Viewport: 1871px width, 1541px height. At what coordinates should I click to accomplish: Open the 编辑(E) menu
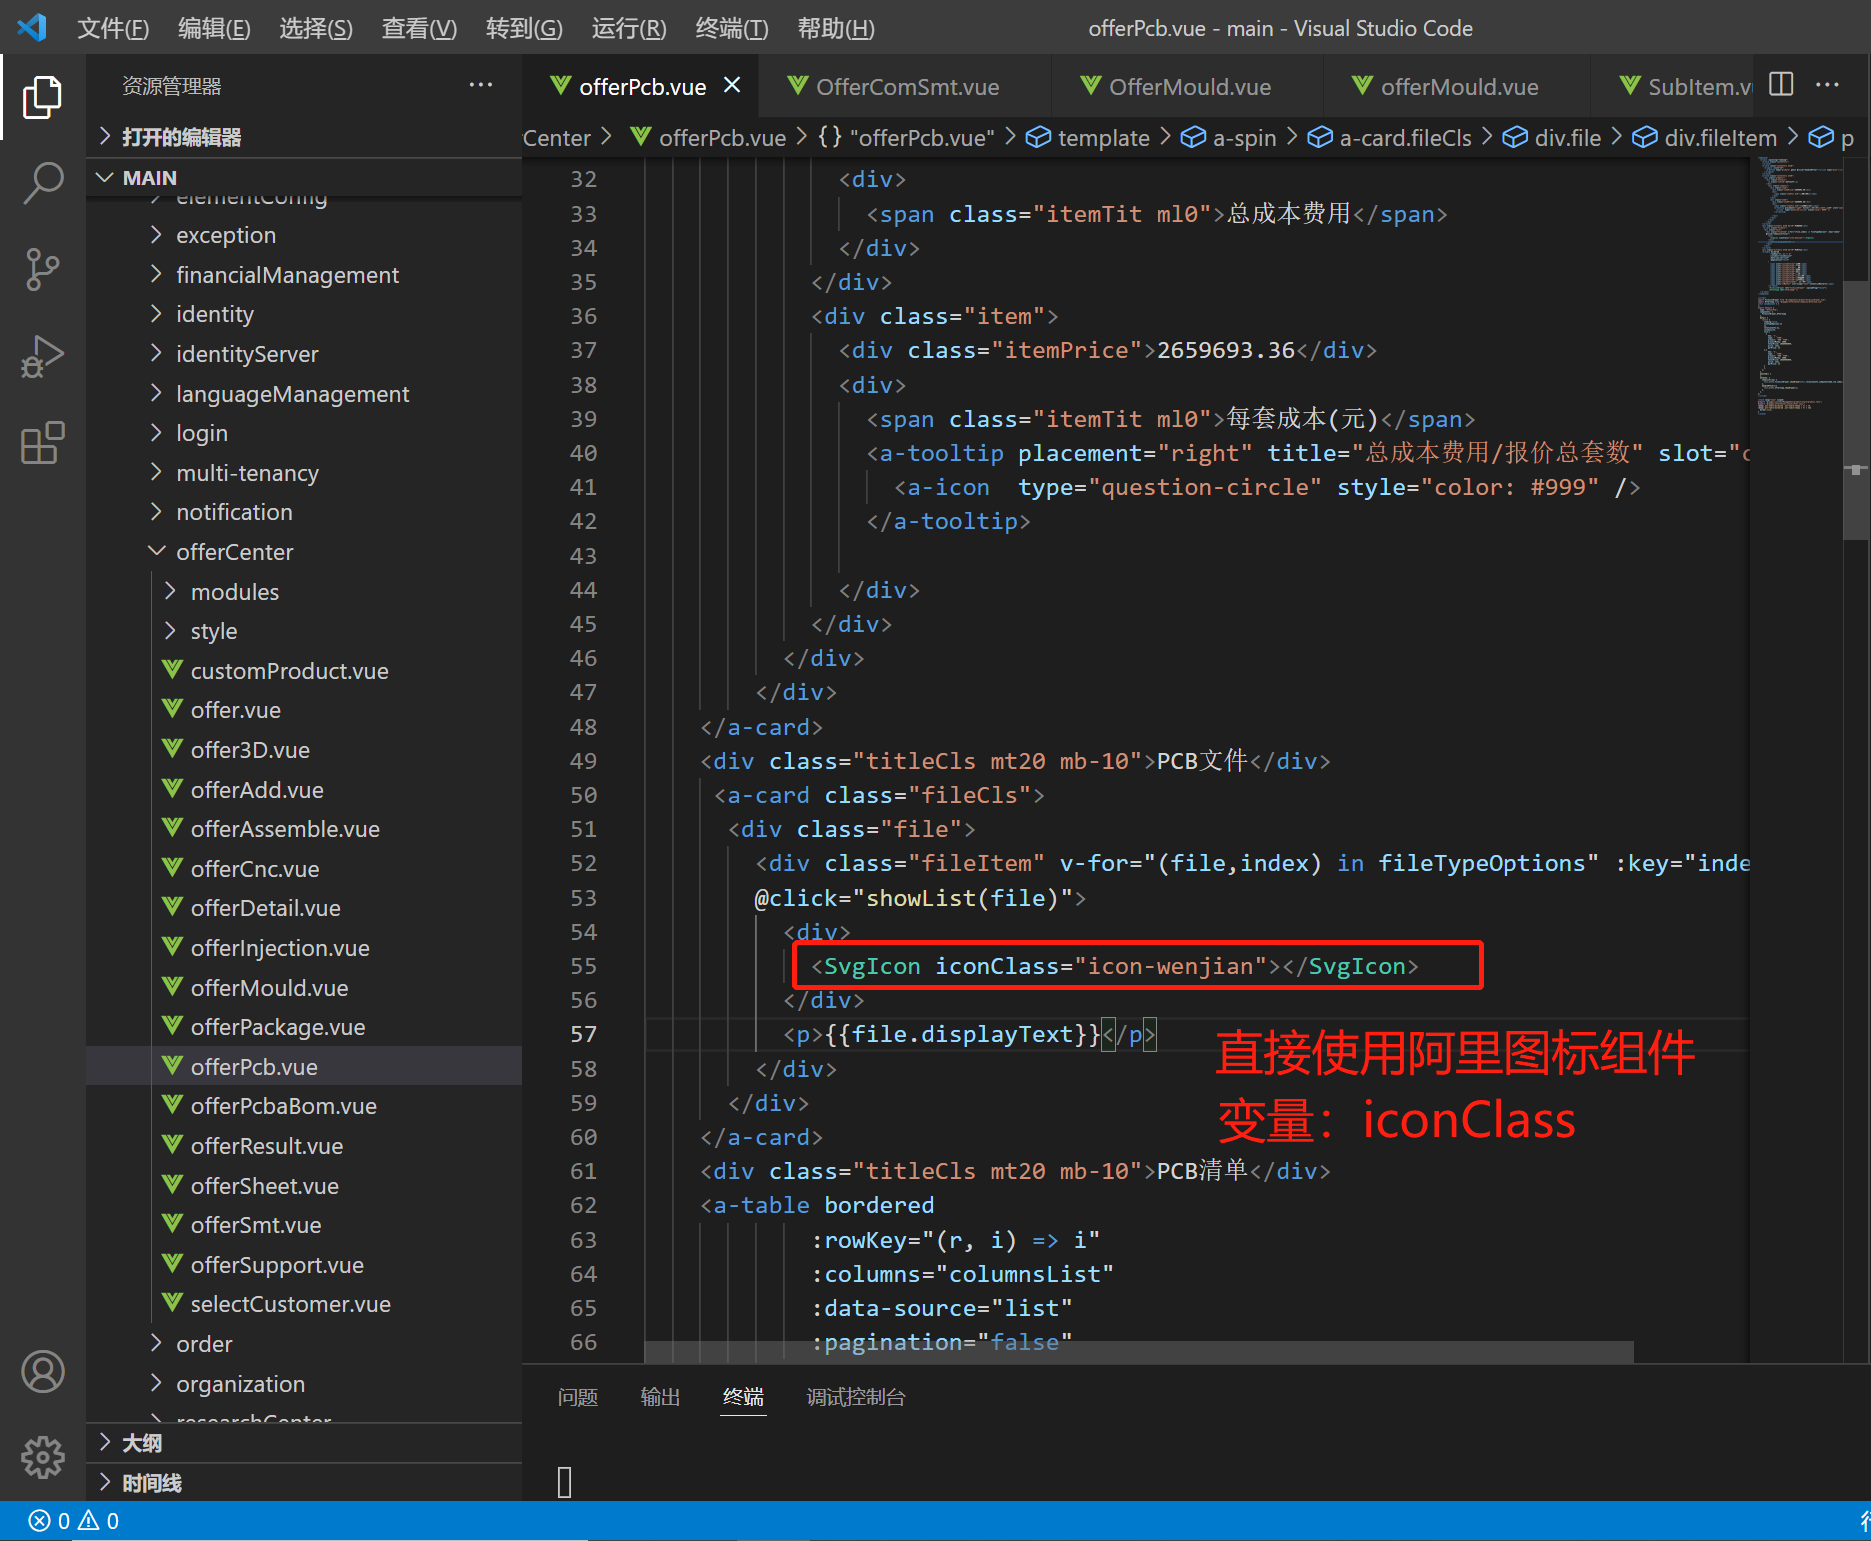214,28
